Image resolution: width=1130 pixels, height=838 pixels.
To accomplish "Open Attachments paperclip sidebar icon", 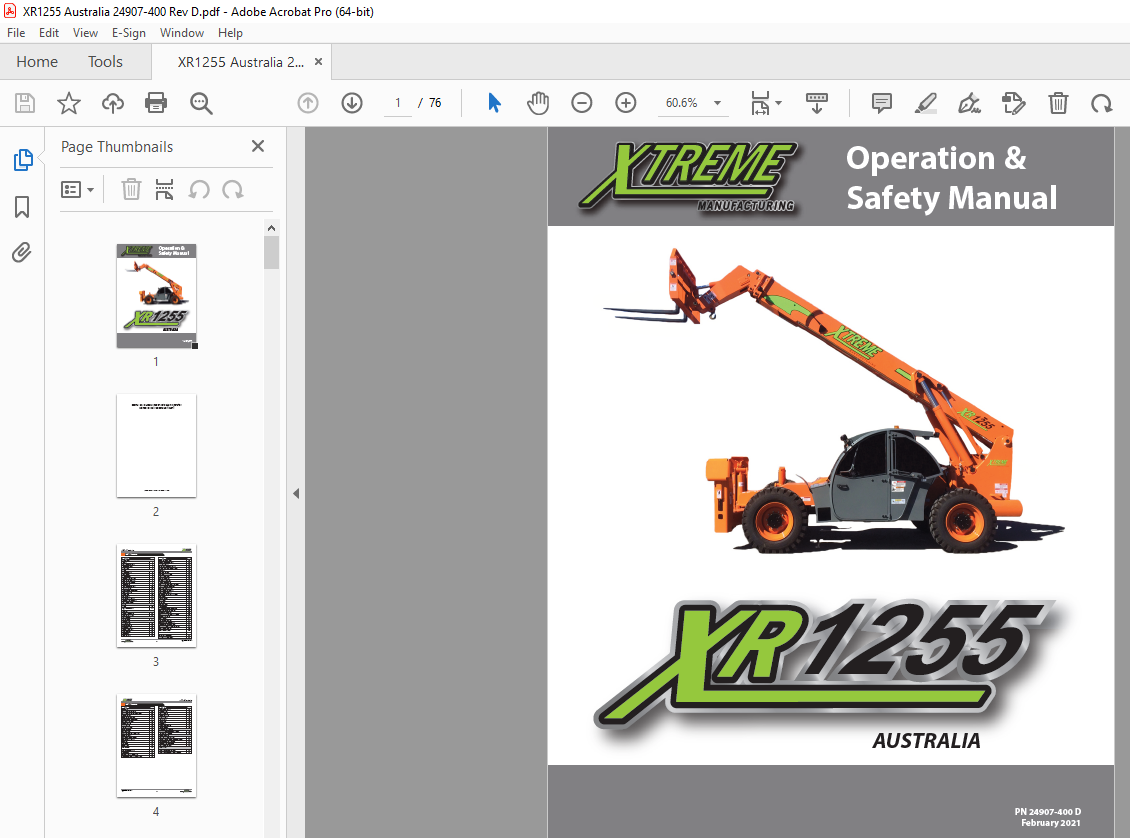I will pyautogui.click(x=22, y=253).
